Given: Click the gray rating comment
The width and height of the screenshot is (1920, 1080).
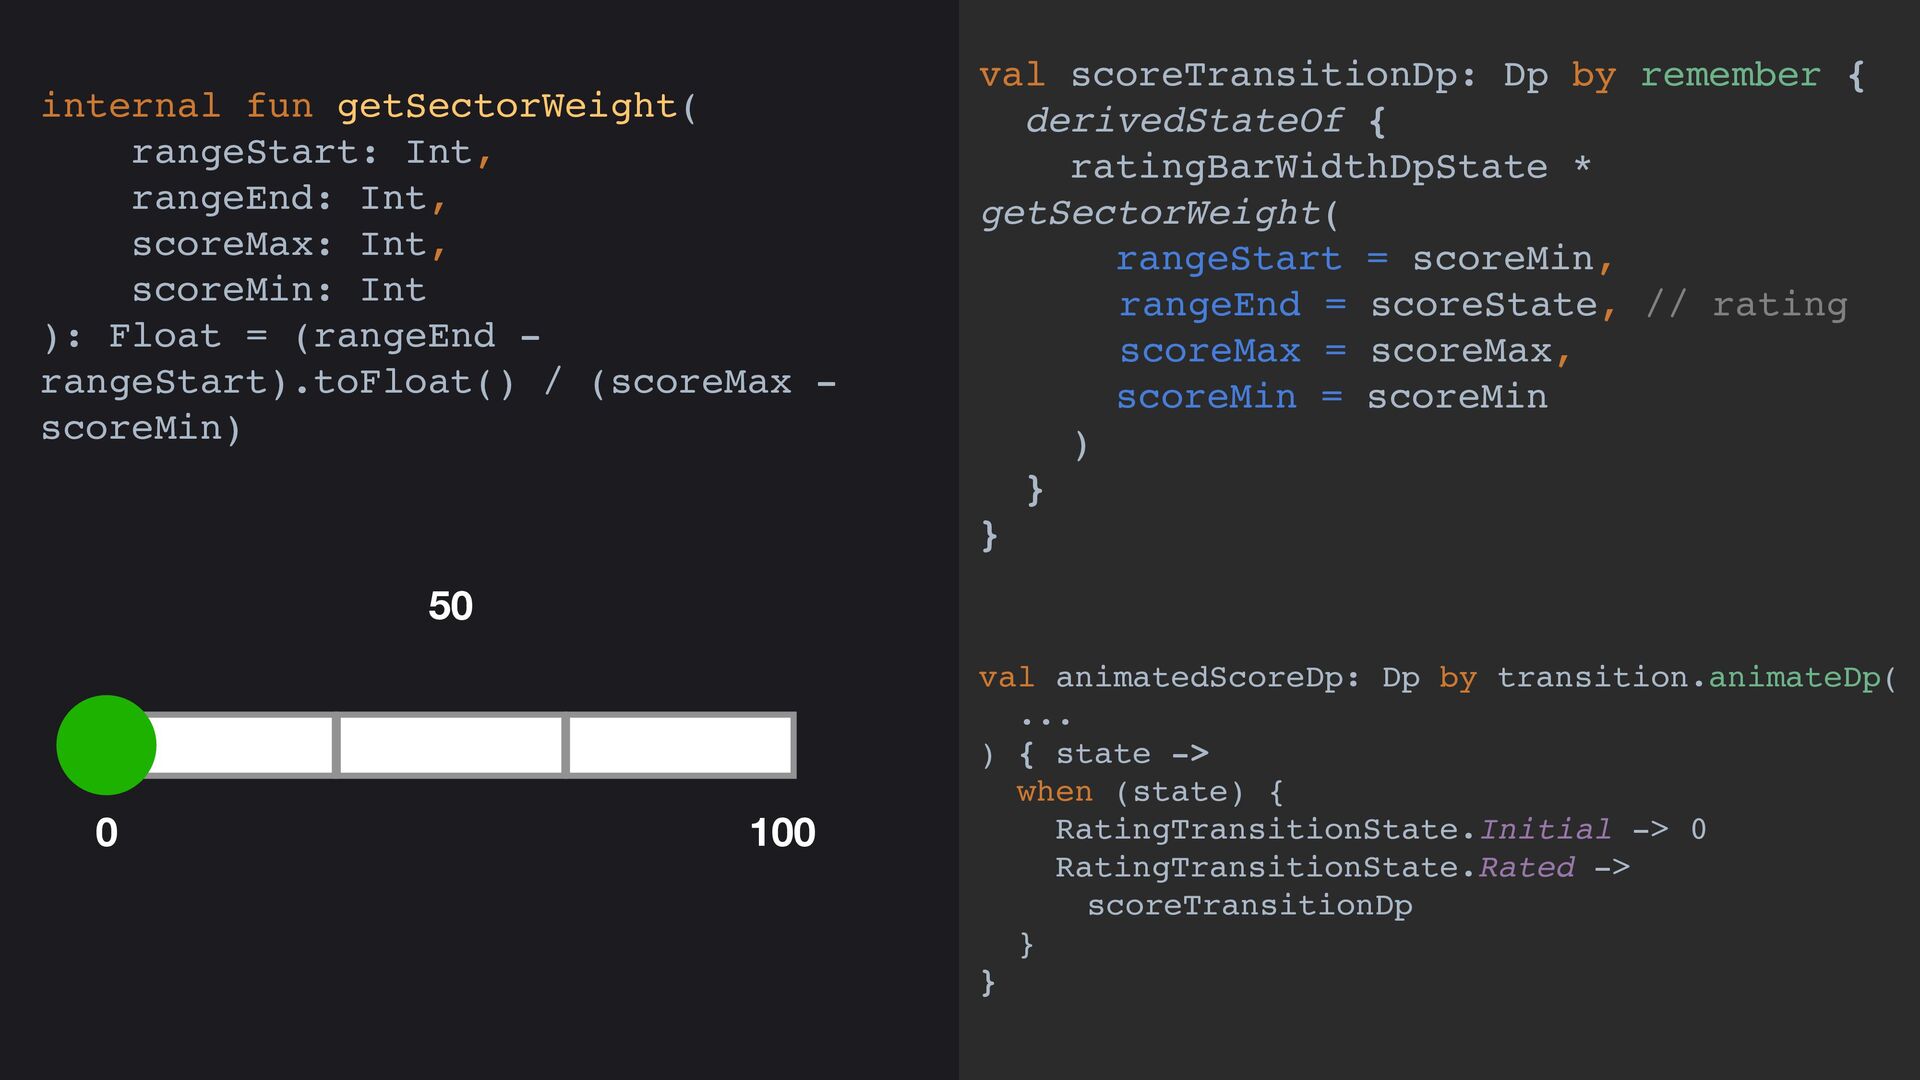Looking at the screenshot, I should pos(1746,305).
